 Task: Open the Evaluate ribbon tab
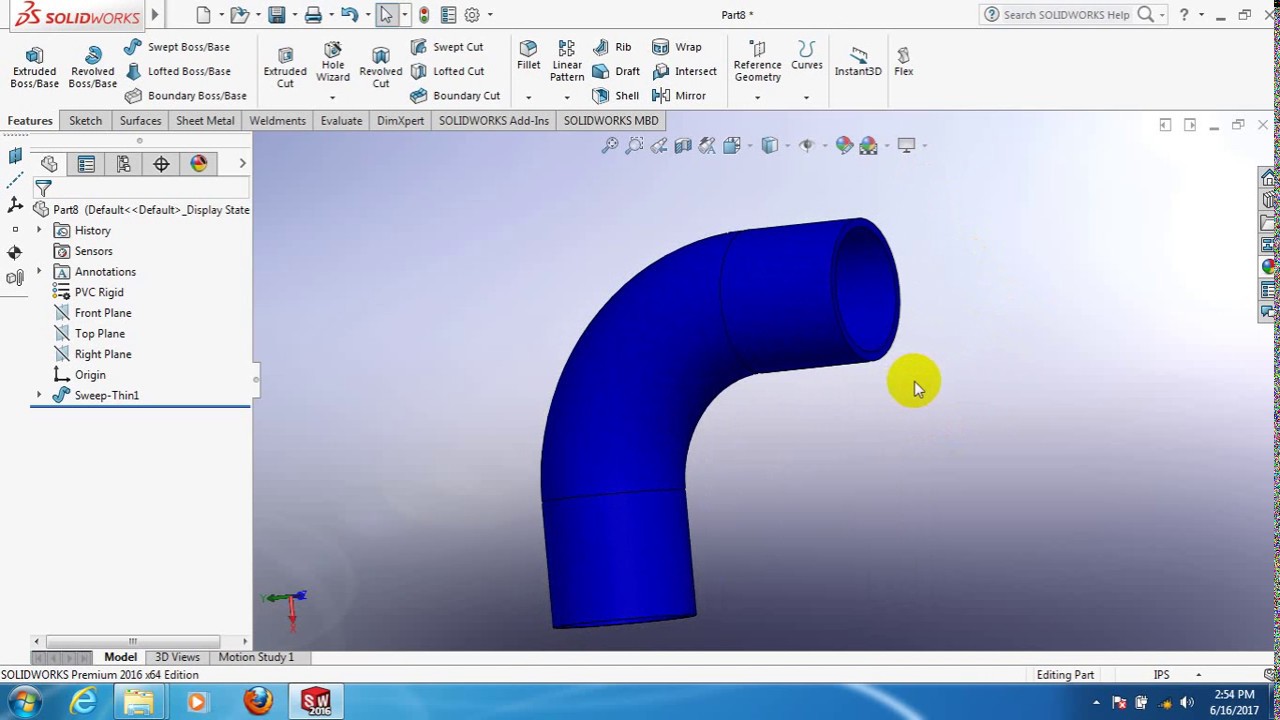(341, 121)
